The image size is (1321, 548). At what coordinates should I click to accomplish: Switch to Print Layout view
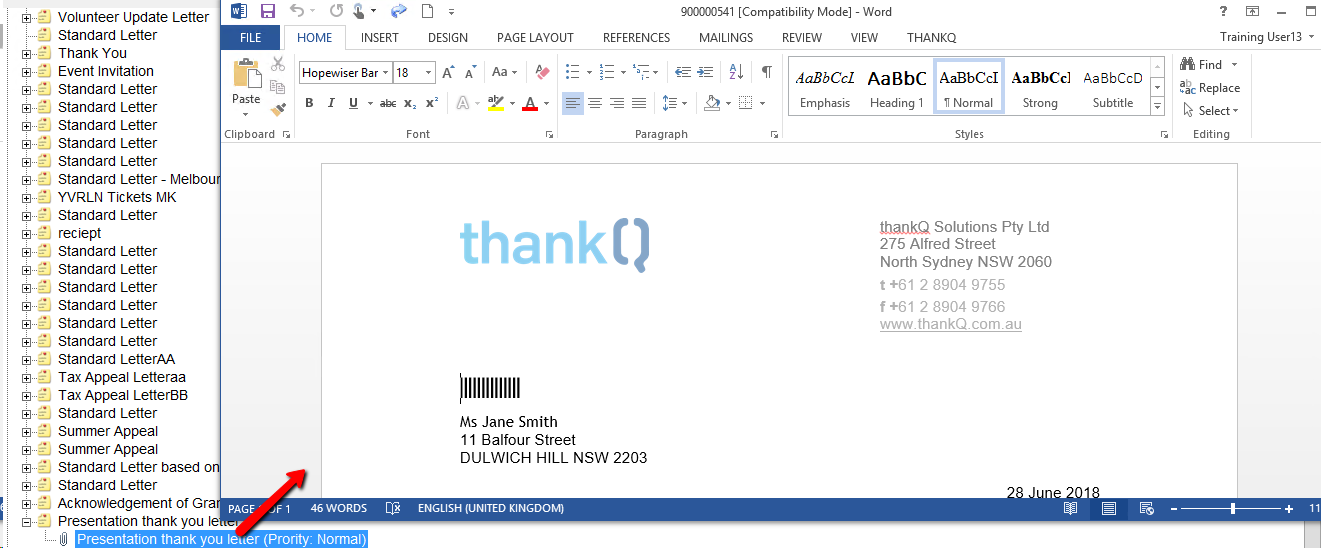1108,508
